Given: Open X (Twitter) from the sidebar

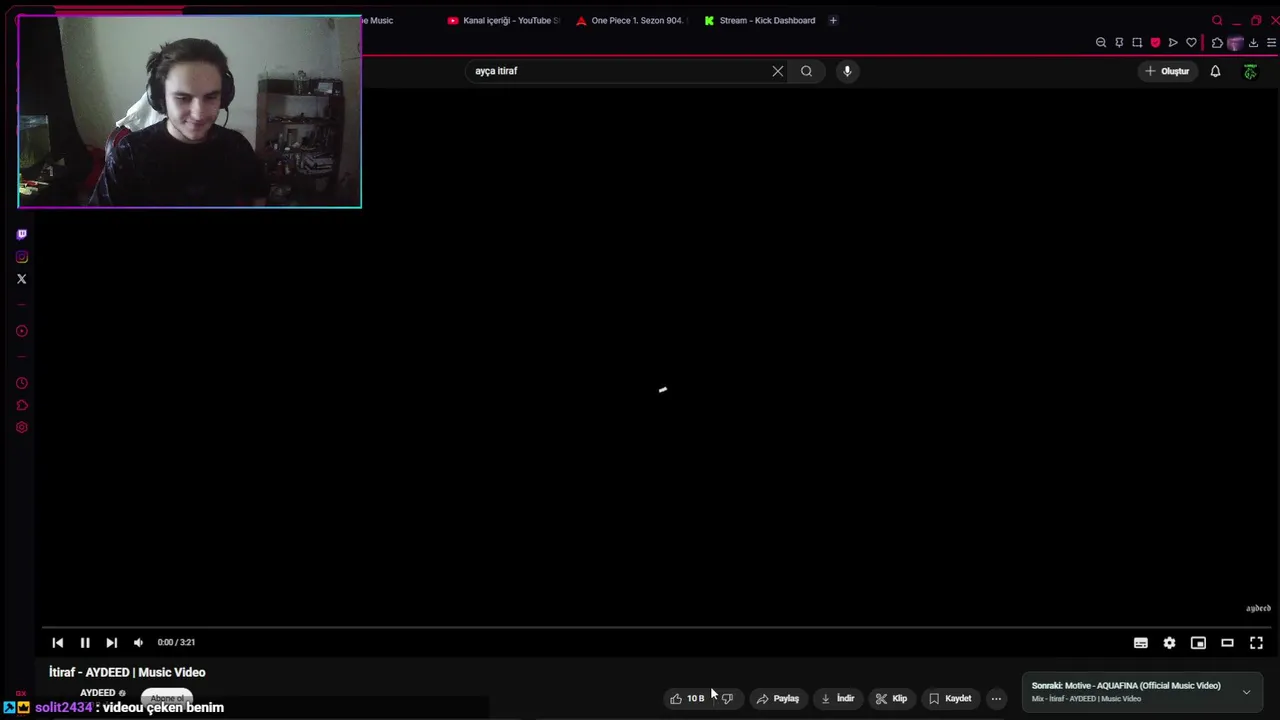Looking at the screenshot, I should pos(22,279).
